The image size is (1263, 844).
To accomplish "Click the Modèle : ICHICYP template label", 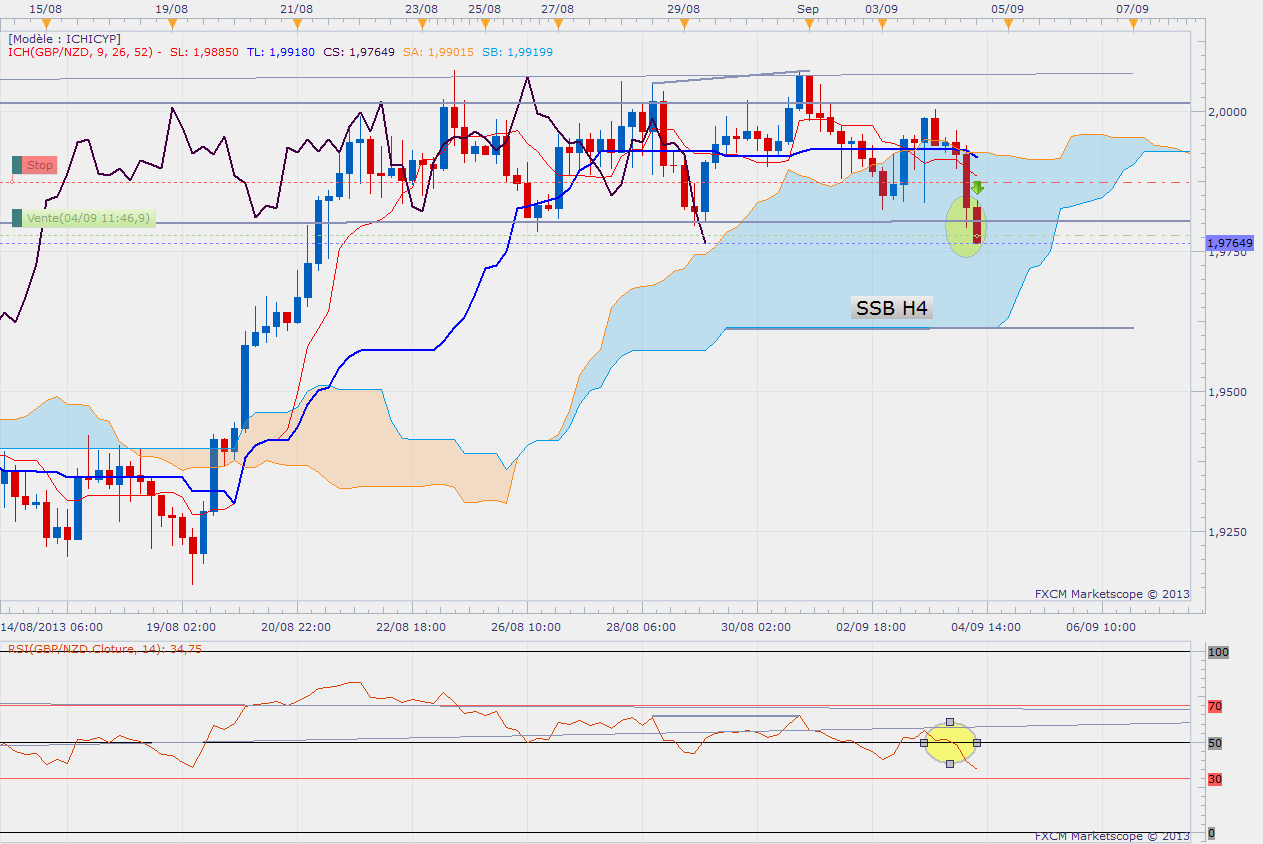I will [x=65, y=39].
